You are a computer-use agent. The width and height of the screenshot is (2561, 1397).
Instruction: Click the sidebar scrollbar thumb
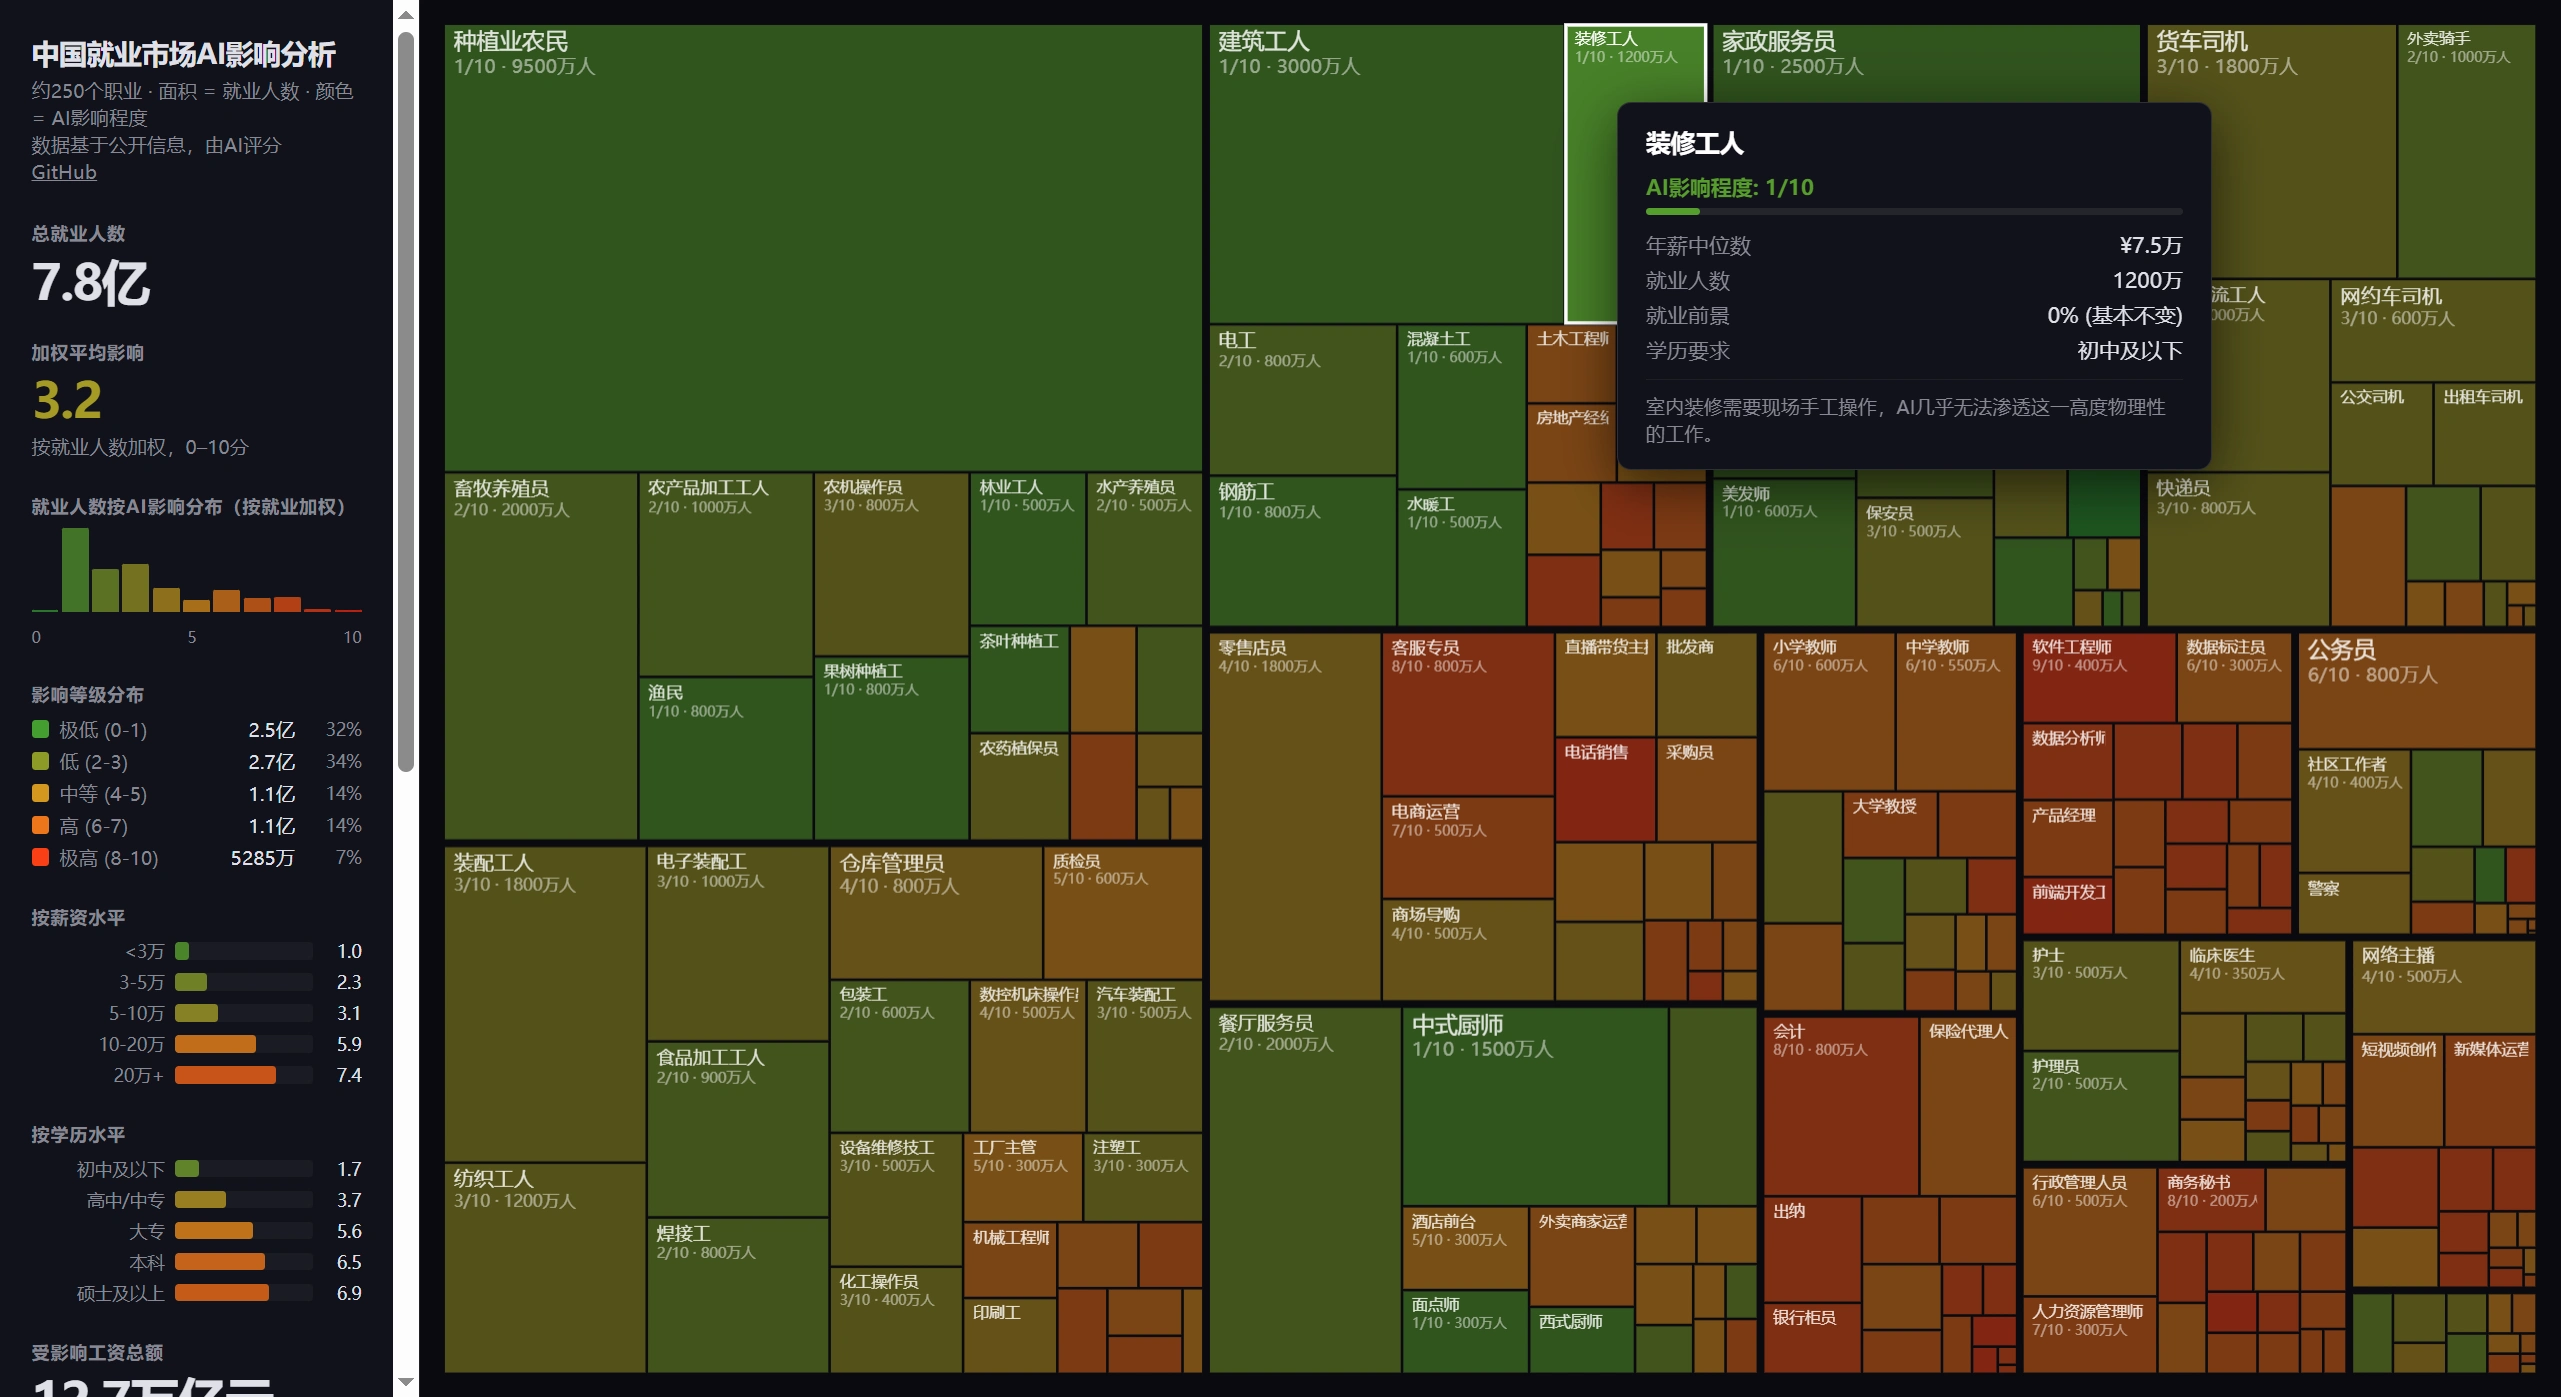point(405,400)
